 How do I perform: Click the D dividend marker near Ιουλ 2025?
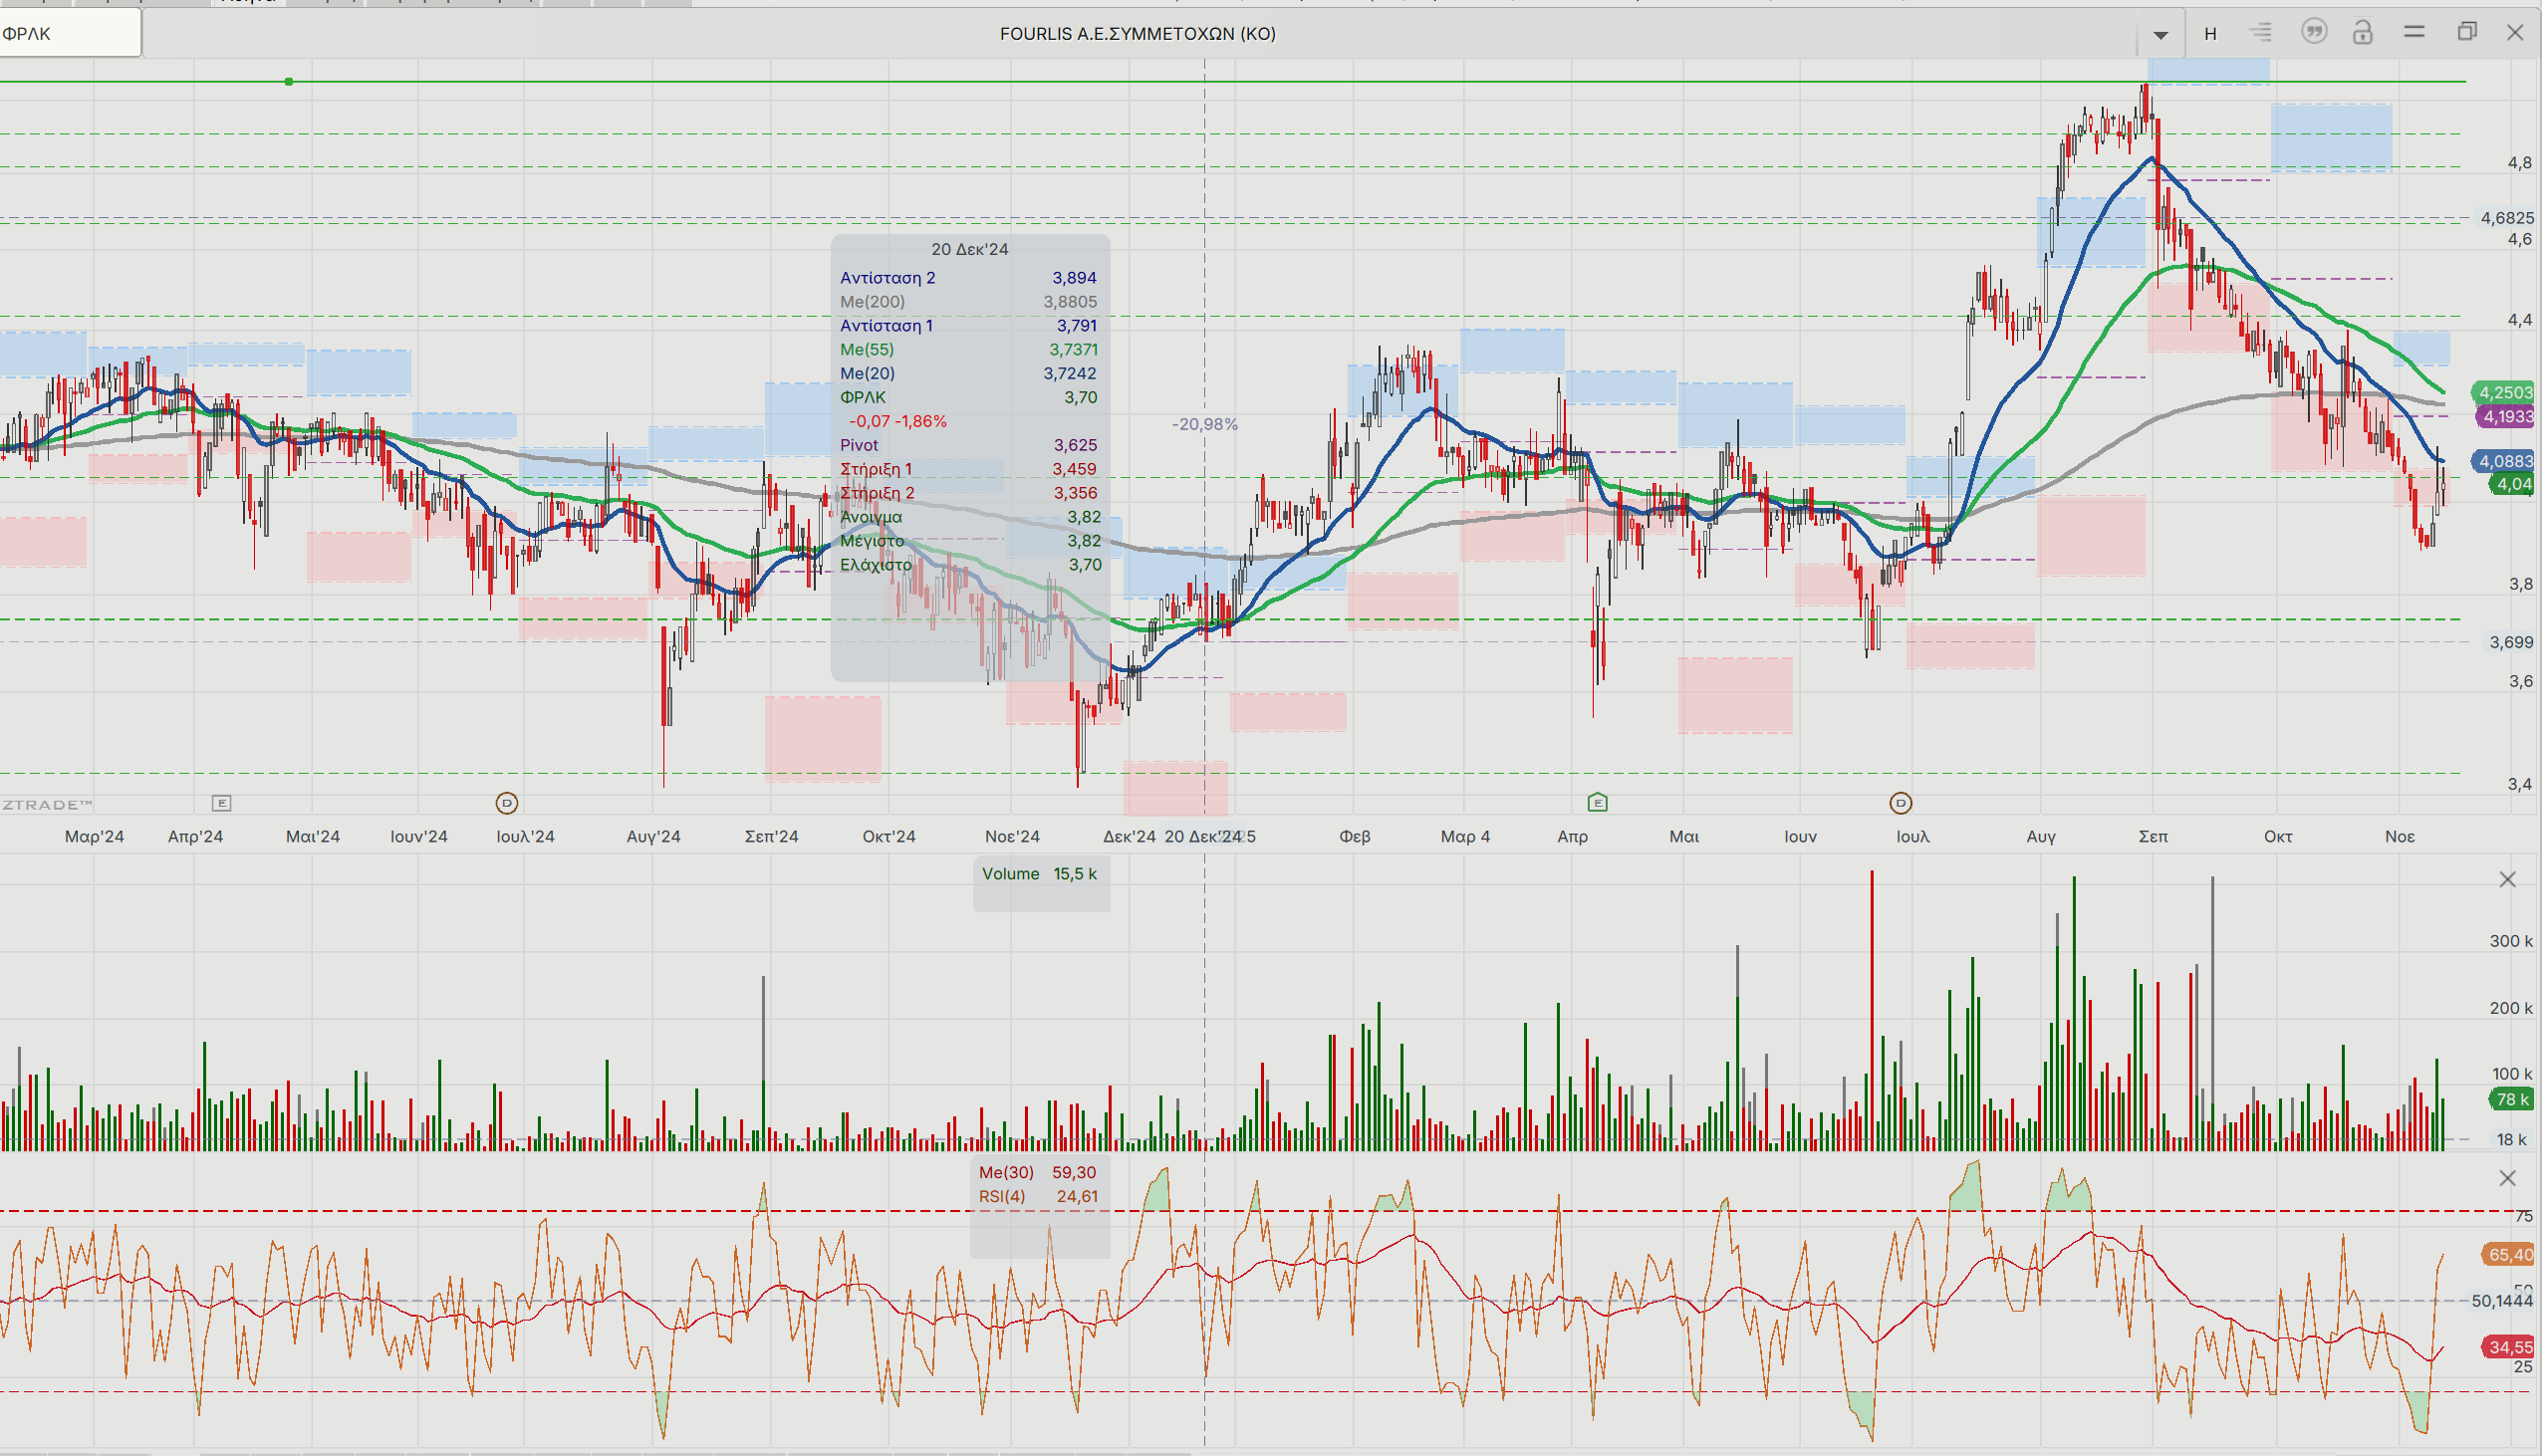tap(1900, 803)
